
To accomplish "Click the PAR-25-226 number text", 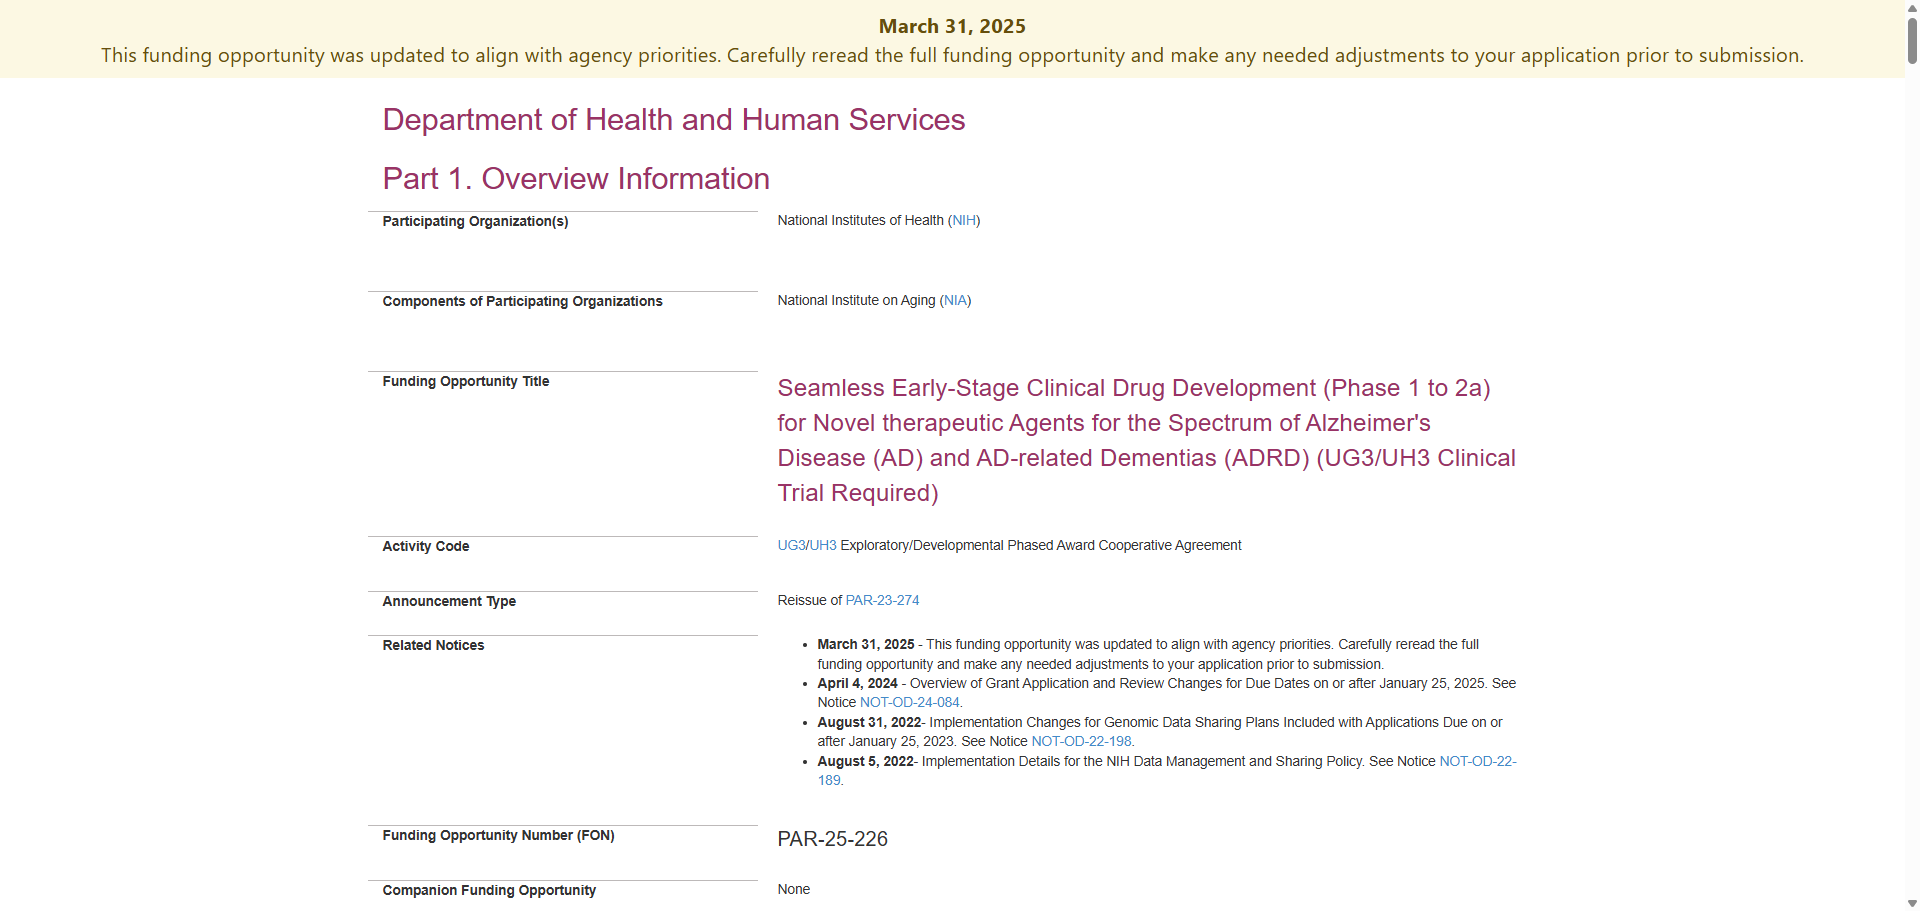I will (x=833, y=839).
